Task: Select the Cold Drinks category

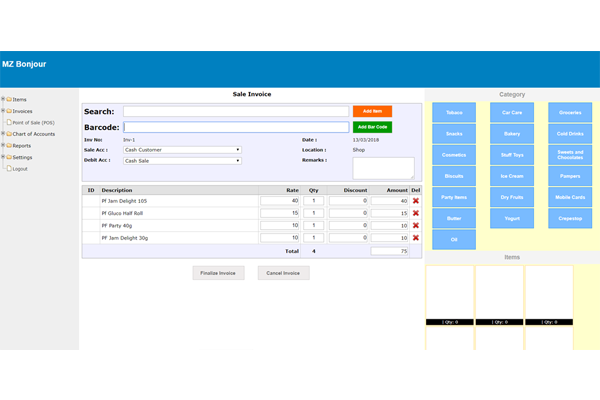Action: point(570,133)
